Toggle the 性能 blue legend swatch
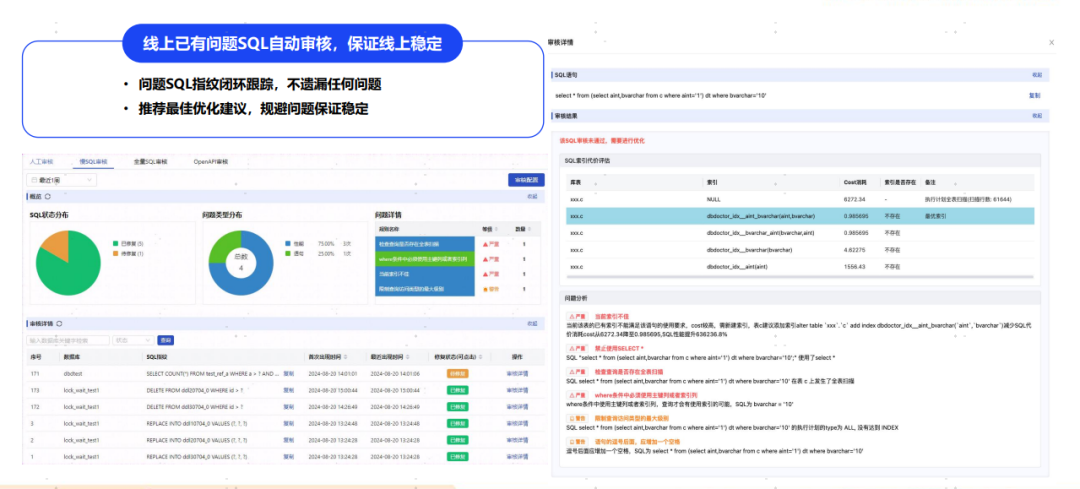This screenshot has height=489, width=1080. pyautogui.click(x=288, y=244)
